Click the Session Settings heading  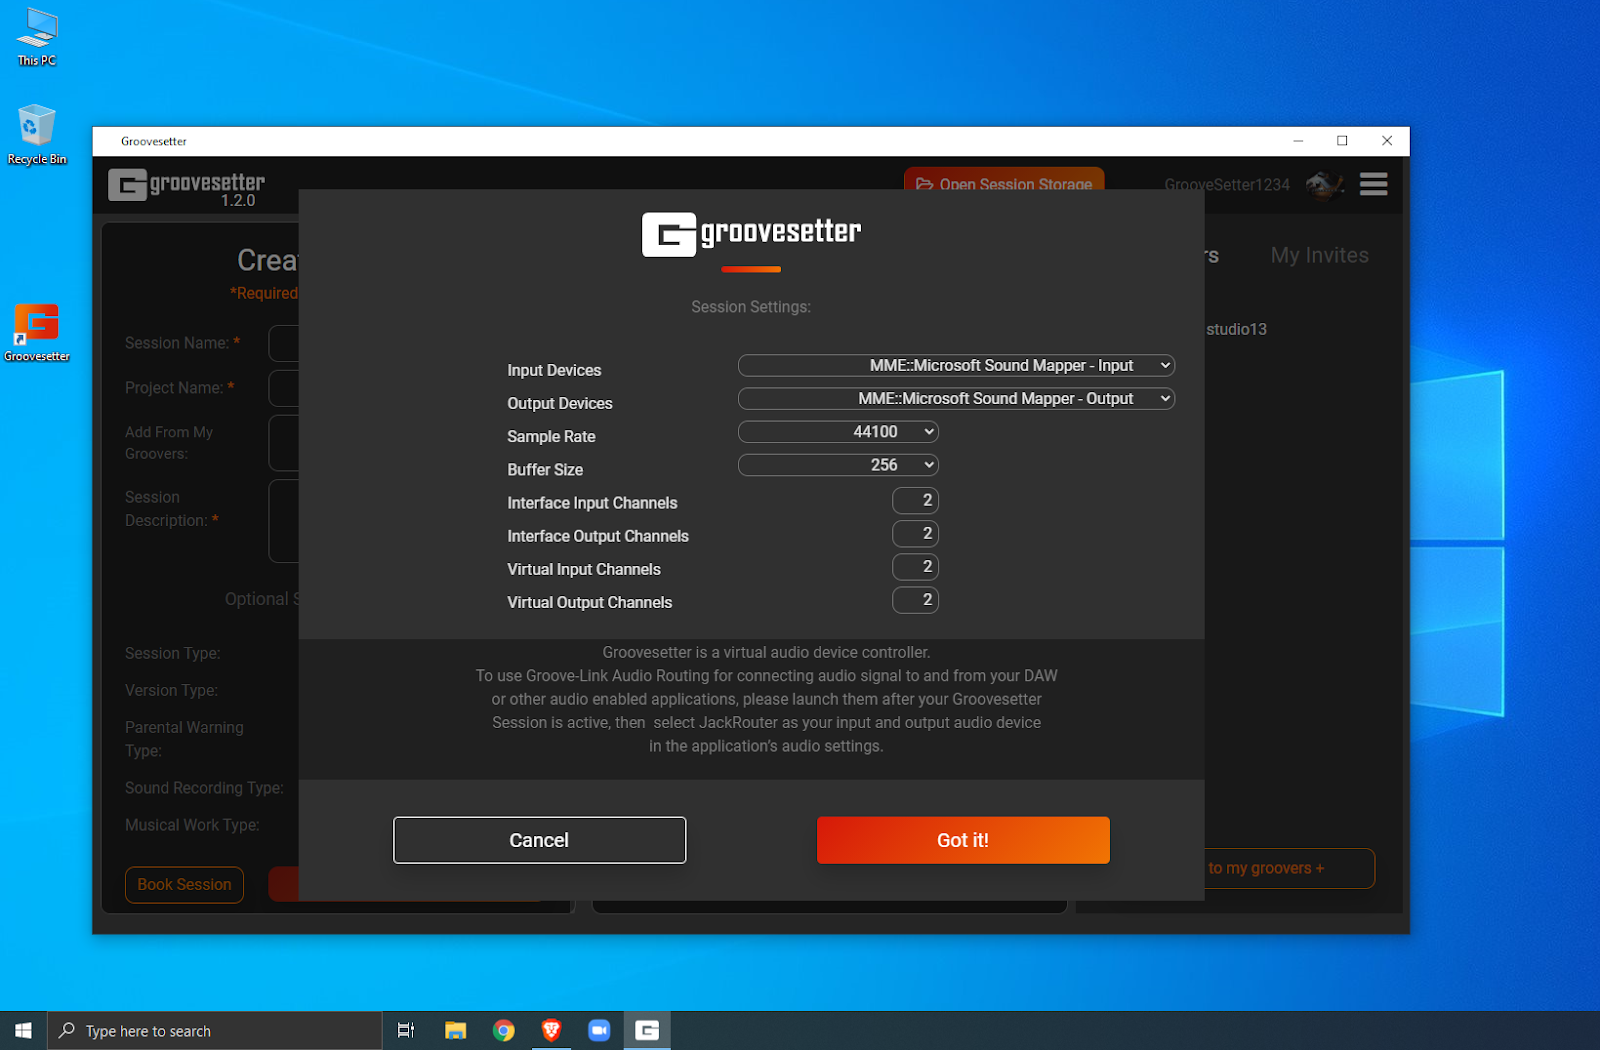tap(751, 307)
